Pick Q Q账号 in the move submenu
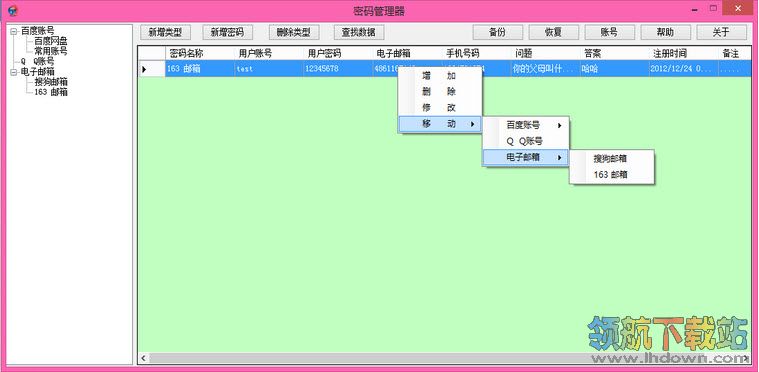Image resolution: width=759 pixels, height=372 pixels. [x=526, y=141]
